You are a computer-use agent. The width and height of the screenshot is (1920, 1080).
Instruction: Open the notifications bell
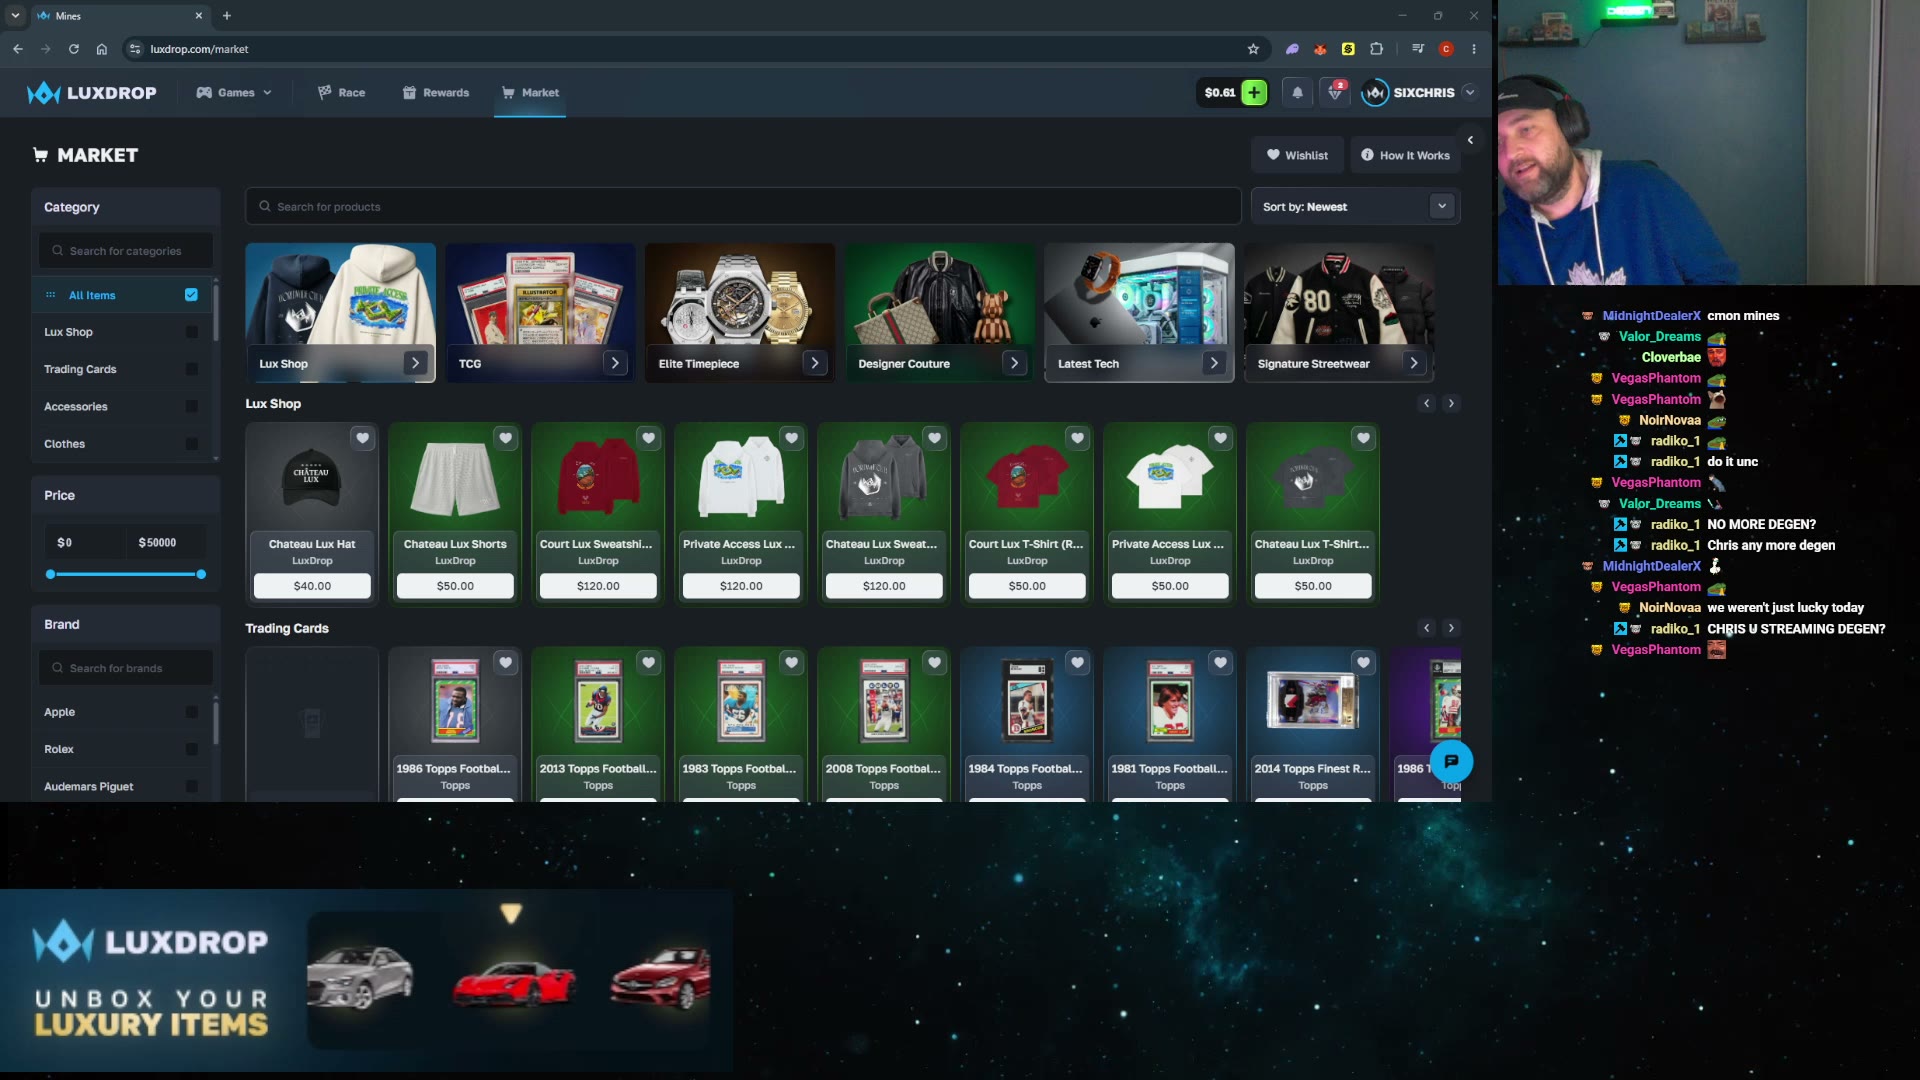tap(1297, 93)
